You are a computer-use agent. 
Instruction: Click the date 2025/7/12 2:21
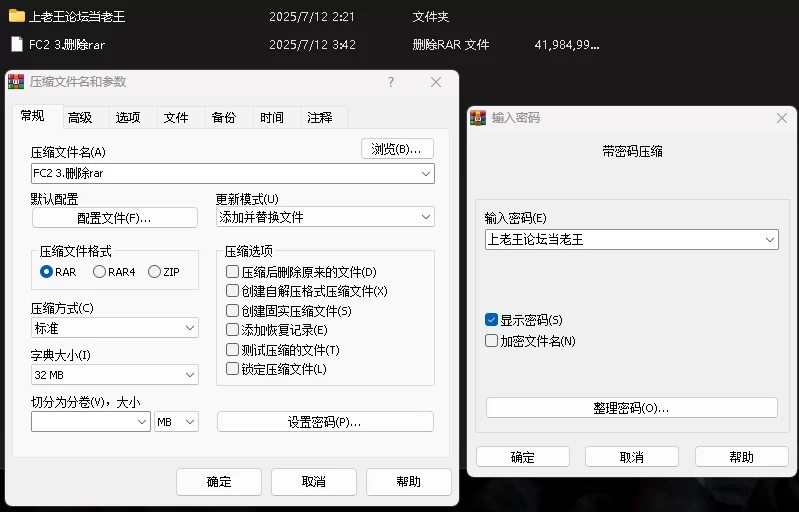point(312,16)
